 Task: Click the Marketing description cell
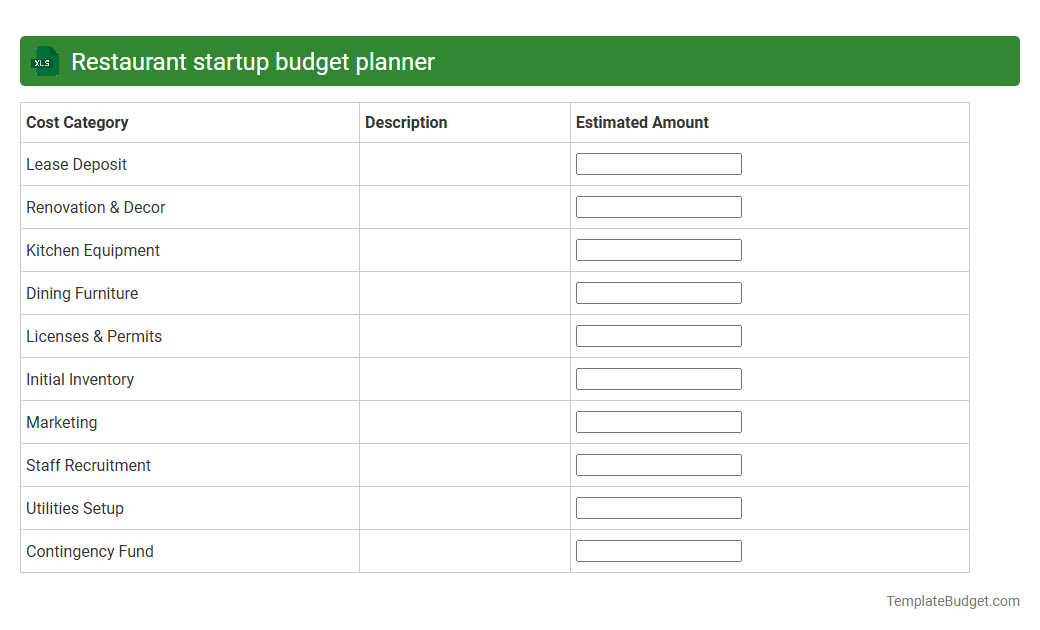point(464,422)
